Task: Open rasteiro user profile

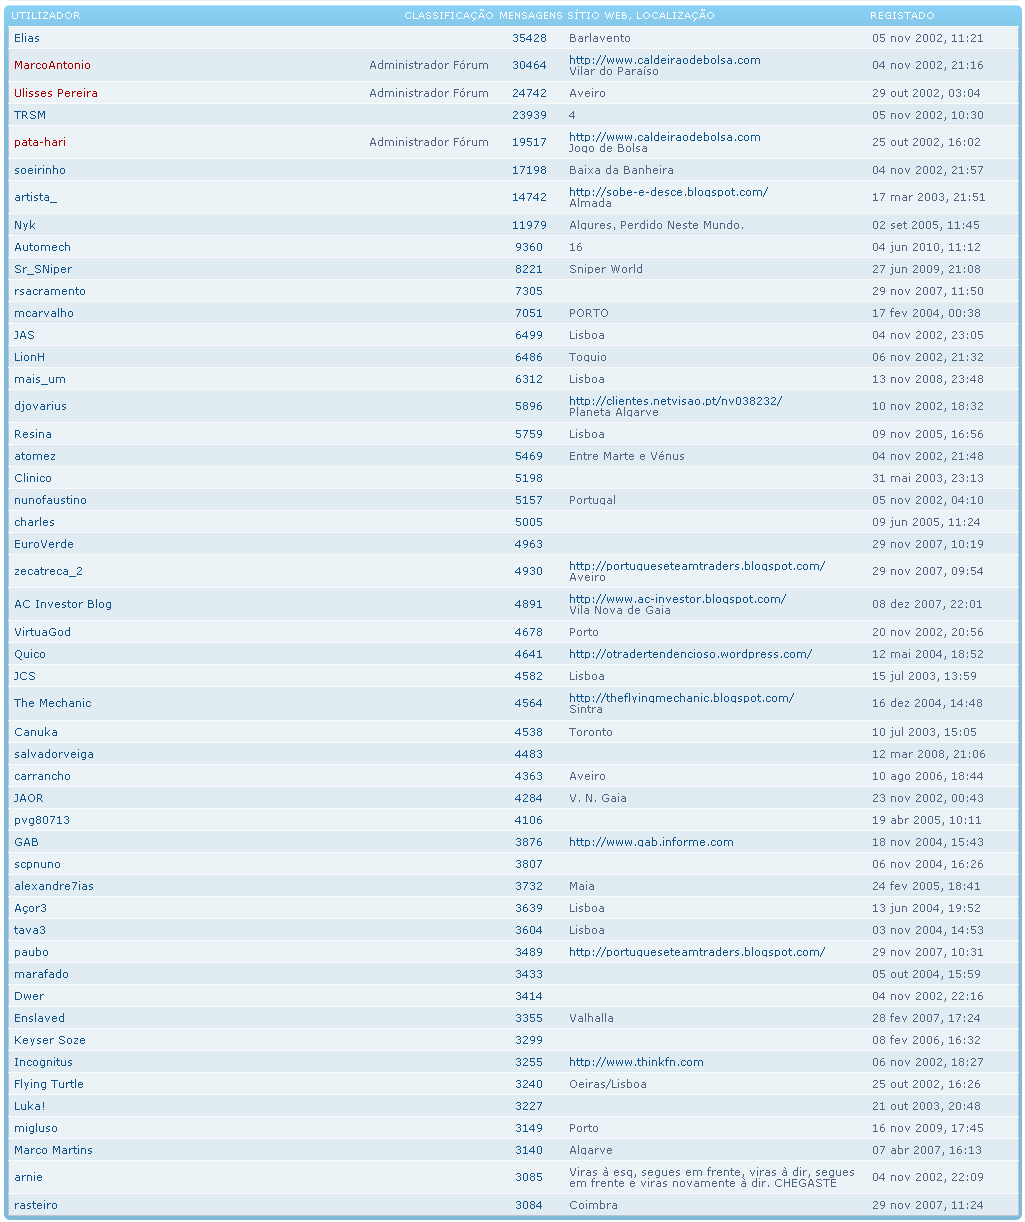Action: pyautogui.click(x=36, y=1205)
